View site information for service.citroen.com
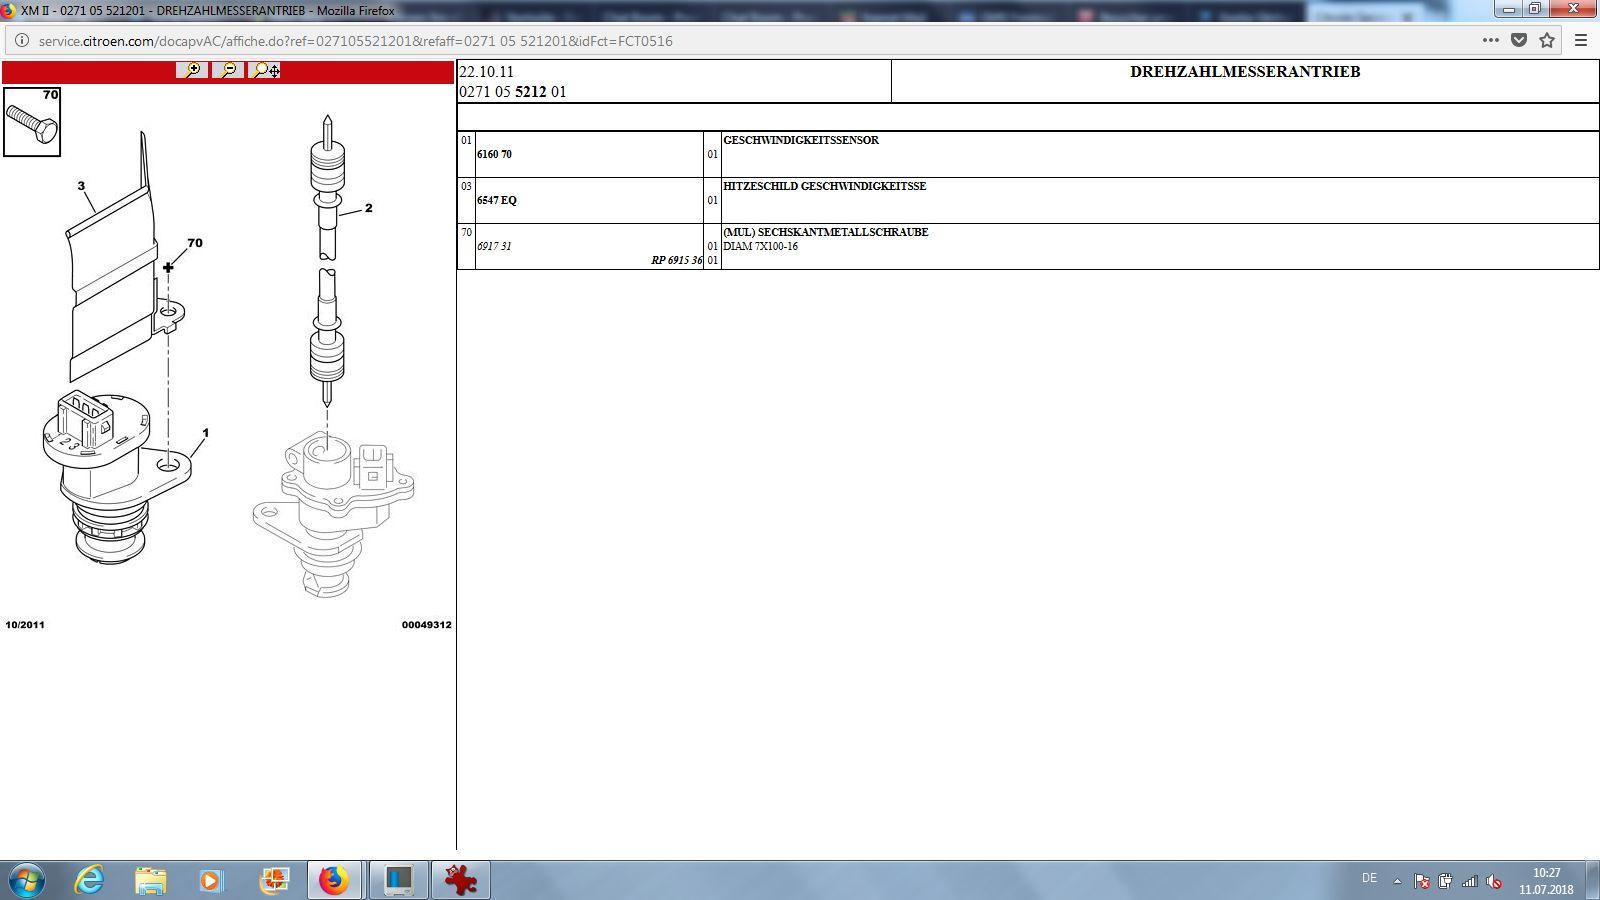Viewport: 1600px width, 900px height. point(21,41)
